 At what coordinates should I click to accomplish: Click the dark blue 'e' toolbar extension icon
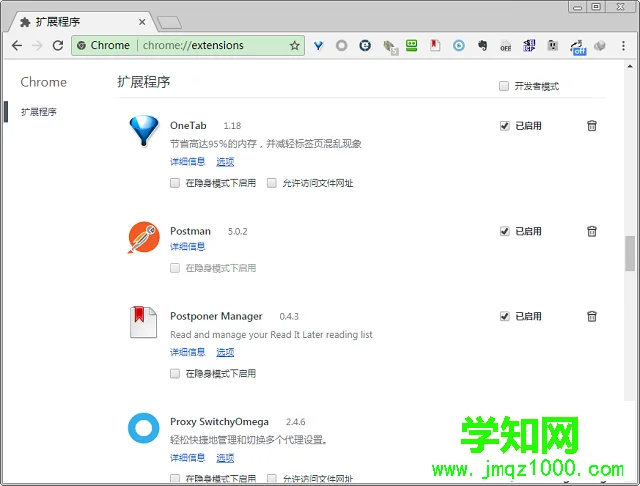coord(365,46)
